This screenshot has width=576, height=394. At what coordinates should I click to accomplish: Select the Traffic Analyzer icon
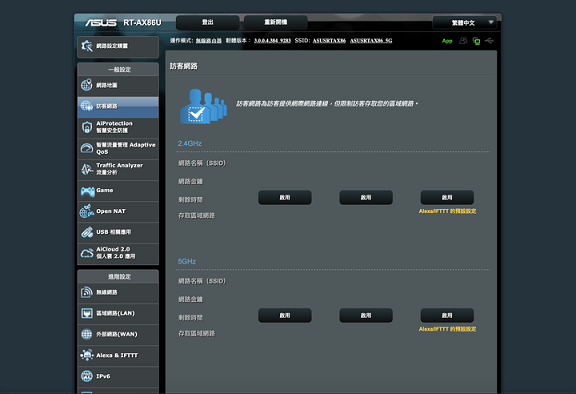click(87, 169)
